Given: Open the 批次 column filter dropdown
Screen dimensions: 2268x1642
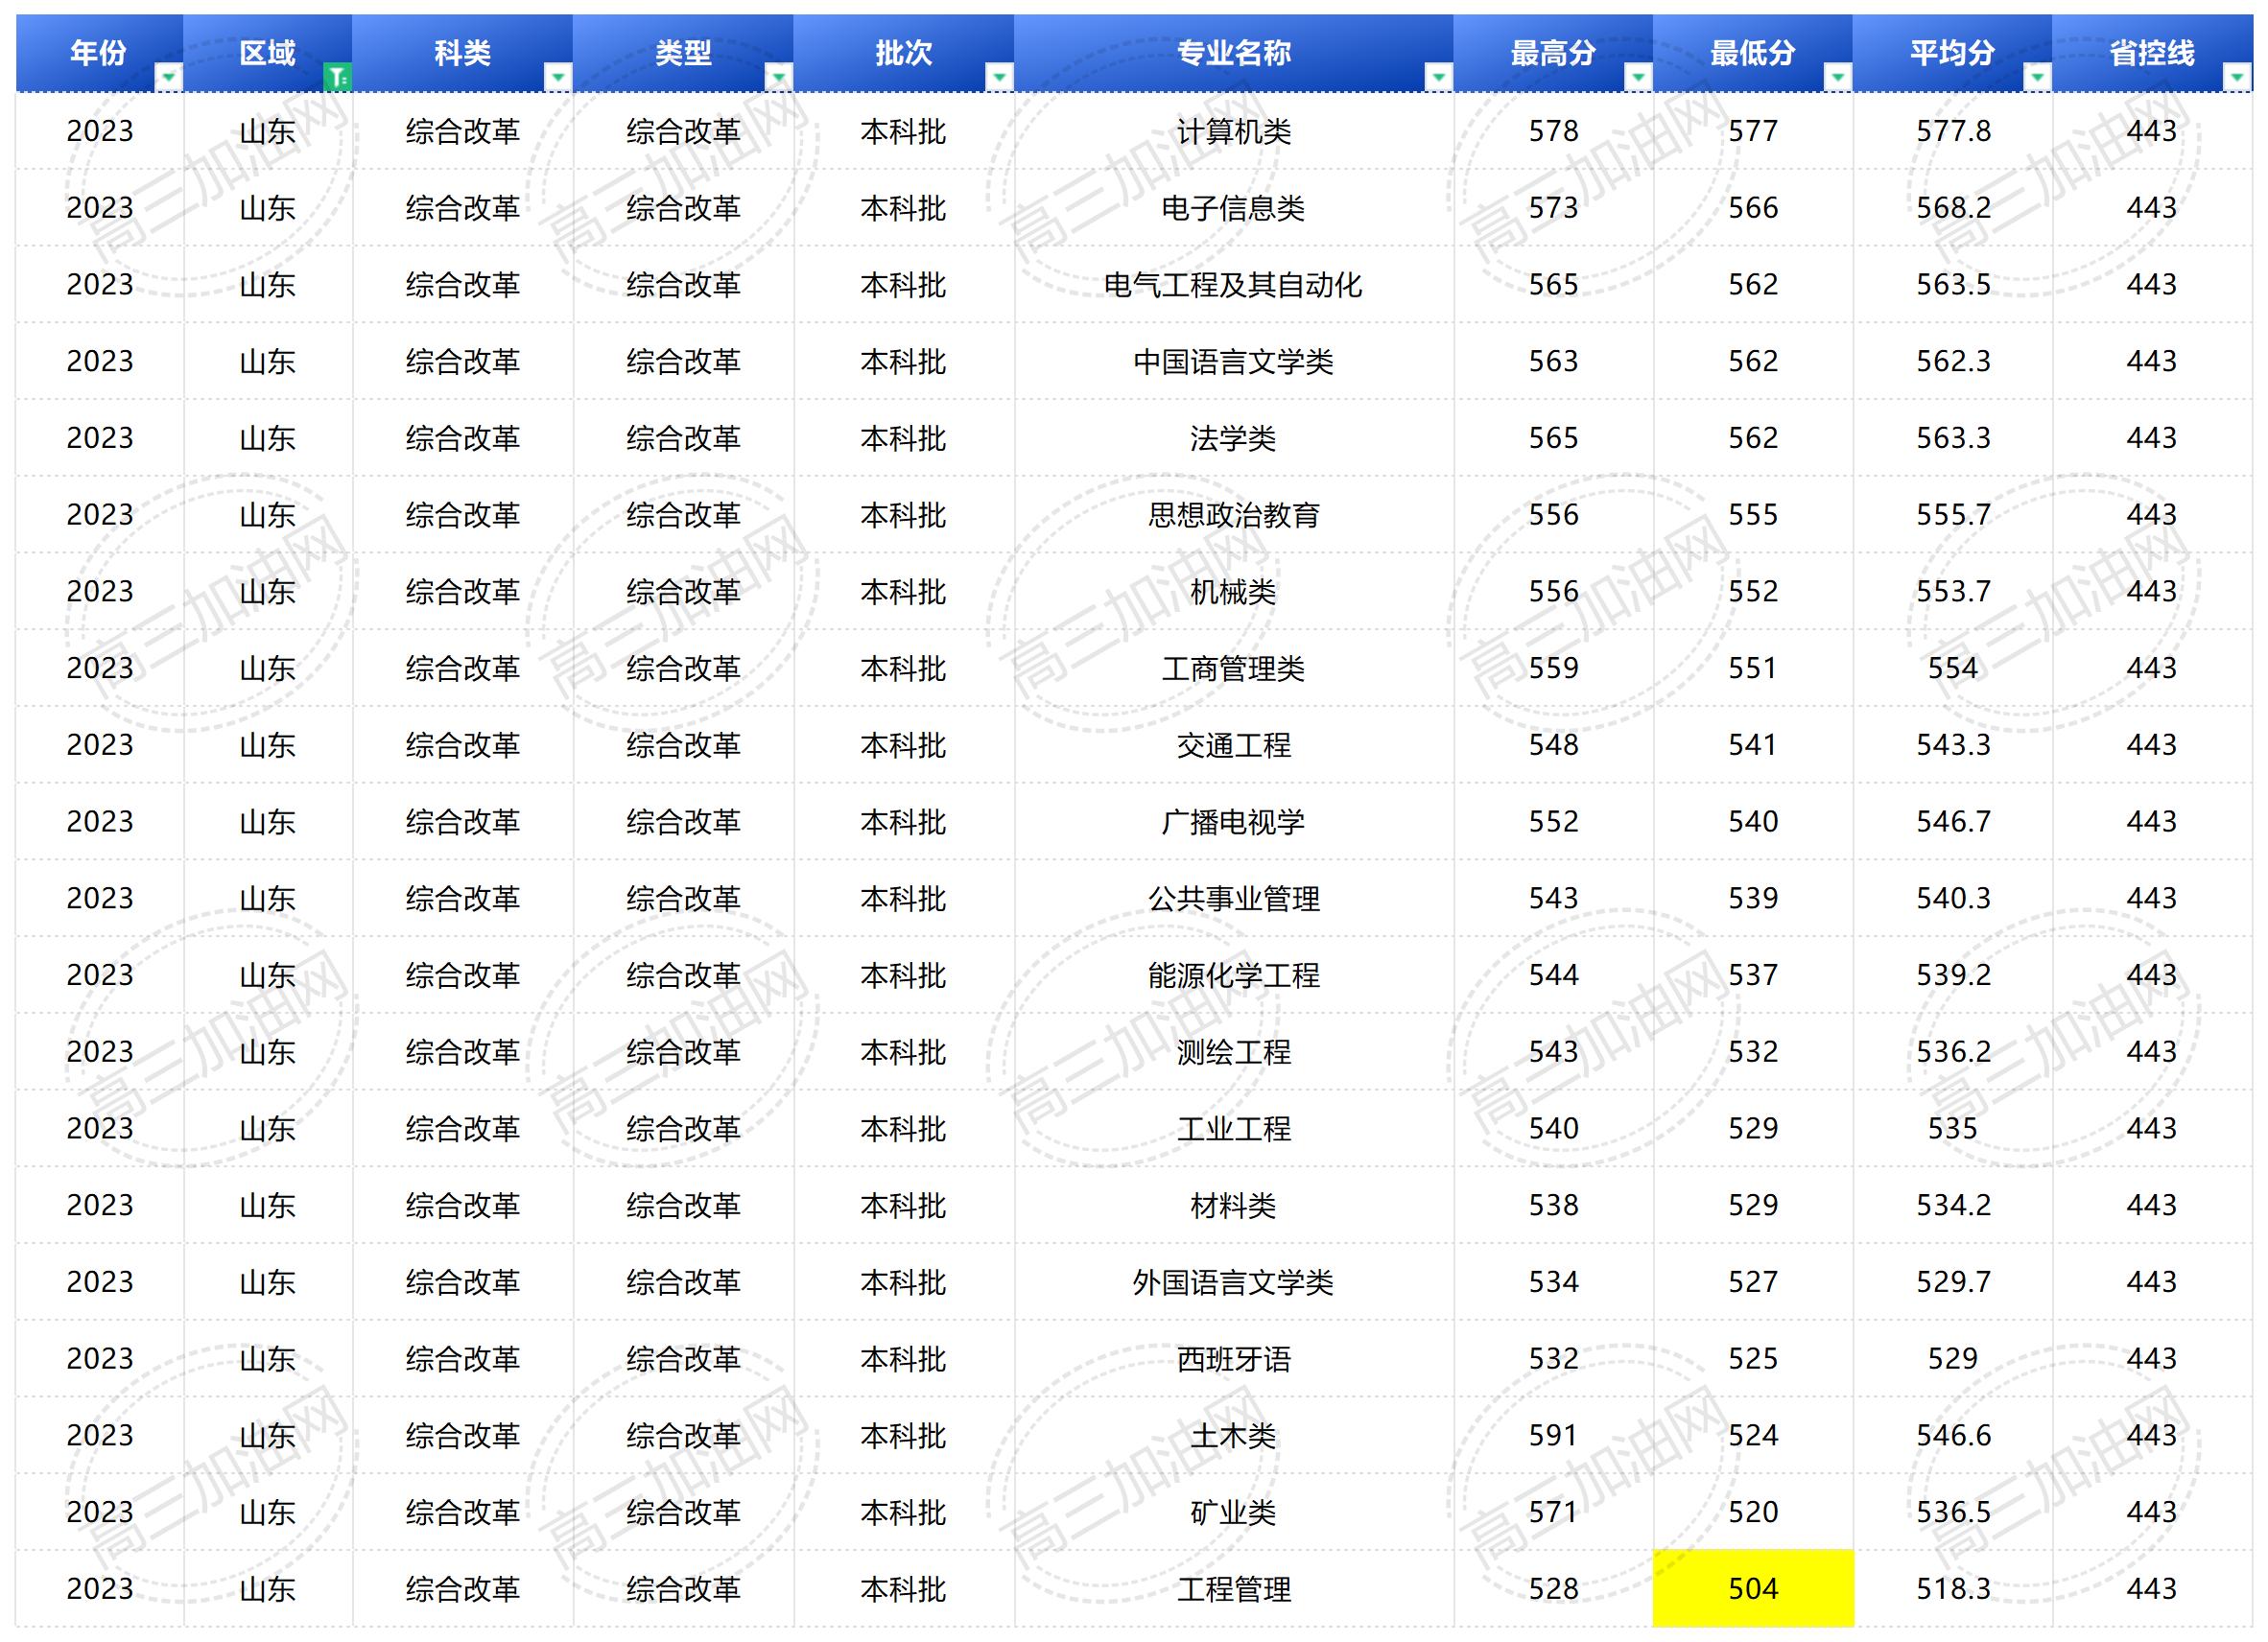Looking at the screenshot, I should (999, 77).
